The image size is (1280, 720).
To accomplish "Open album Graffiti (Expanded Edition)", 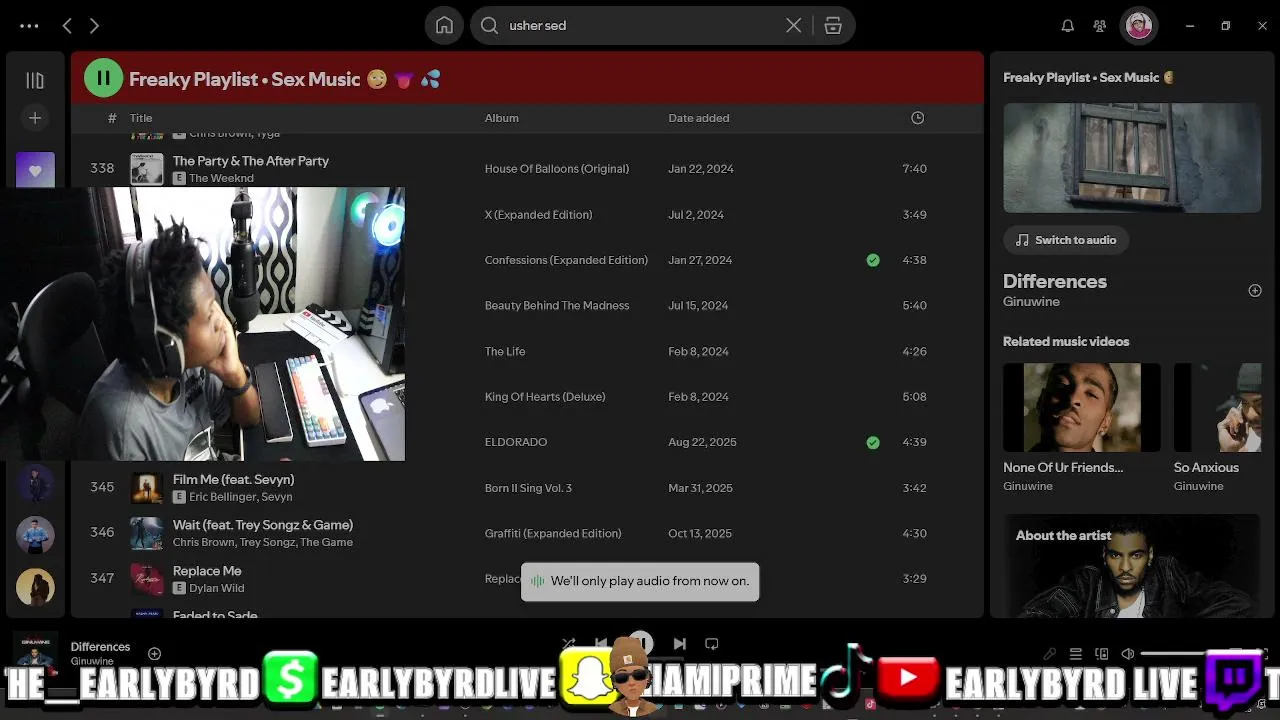I will click(553, 534).
